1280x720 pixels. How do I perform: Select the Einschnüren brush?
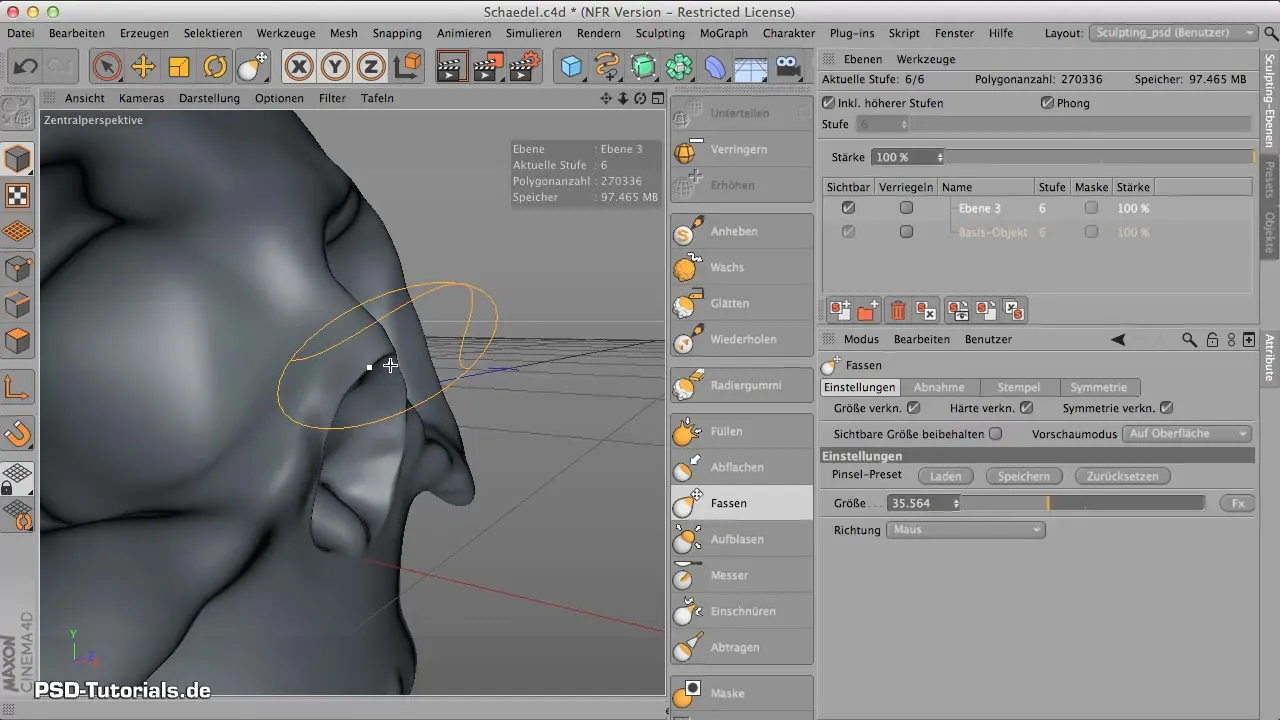click(x=742, y=611)
